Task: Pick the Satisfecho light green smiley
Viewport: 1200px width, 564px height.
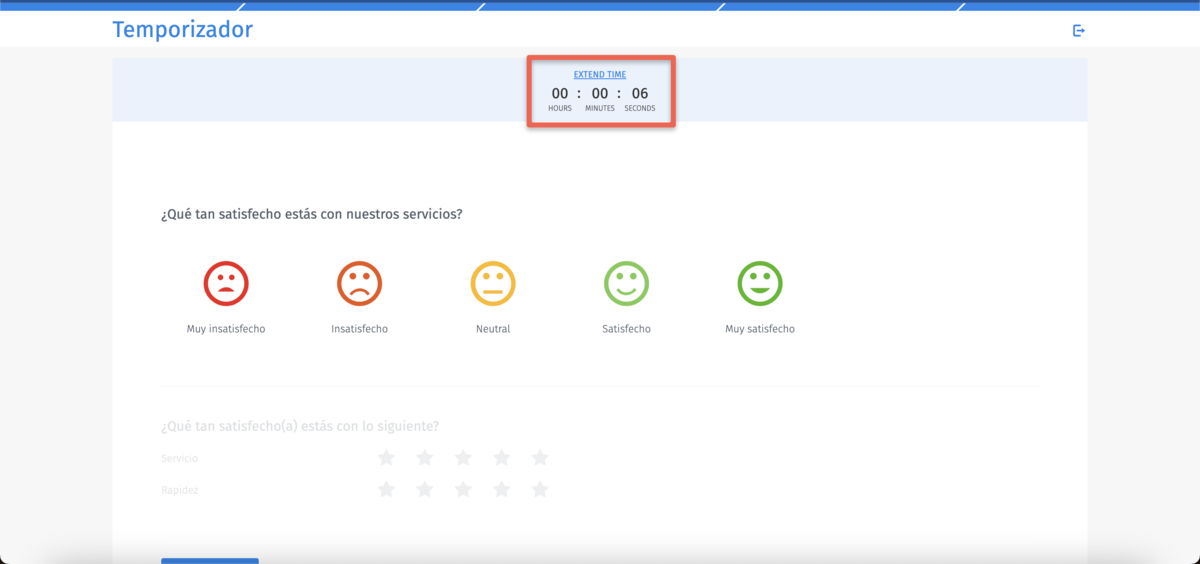Action: click(626, 284)
